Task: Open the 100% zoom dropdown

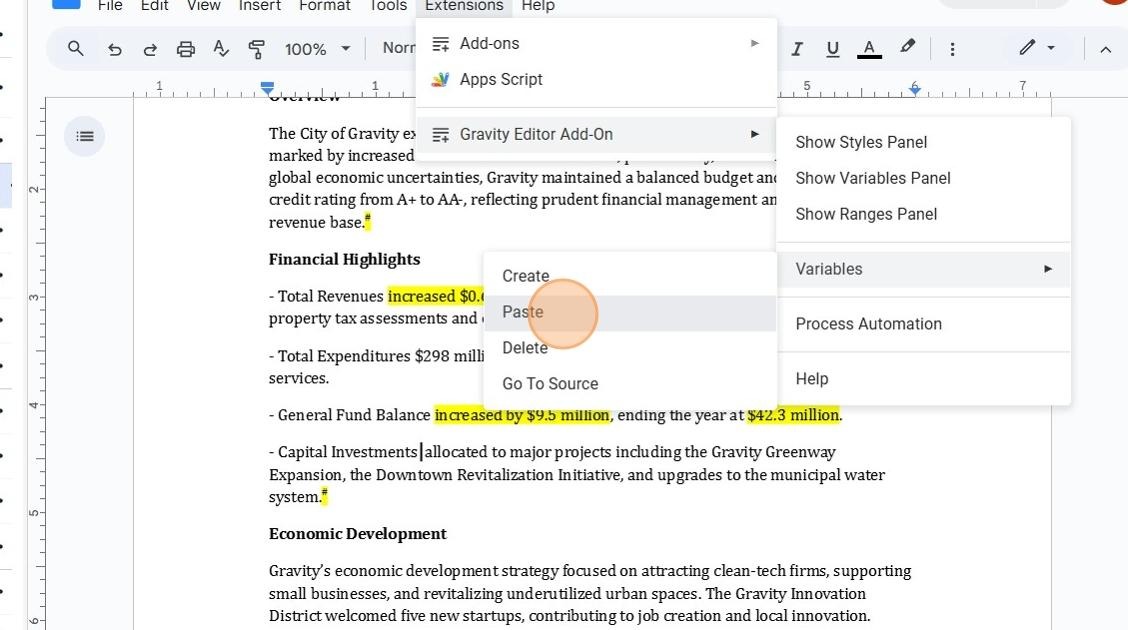Action: 317,49
